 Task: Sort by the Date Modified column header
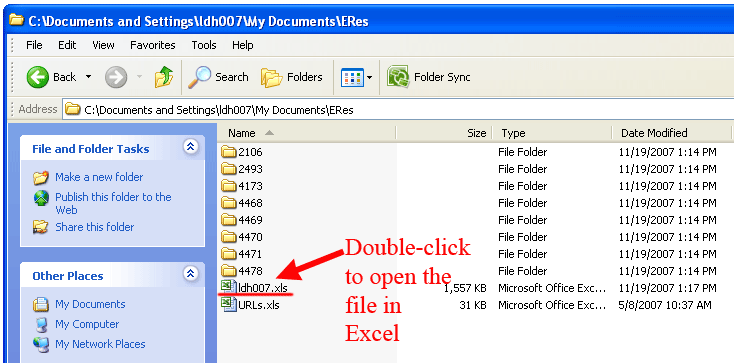[672, 133]
